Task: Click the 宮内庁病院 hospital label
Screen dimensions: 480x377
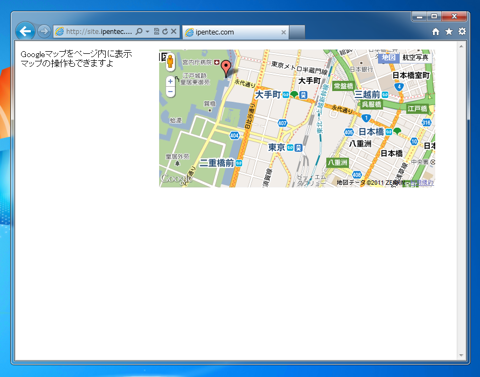Action: pyautogui.click(x=197, y=62)
